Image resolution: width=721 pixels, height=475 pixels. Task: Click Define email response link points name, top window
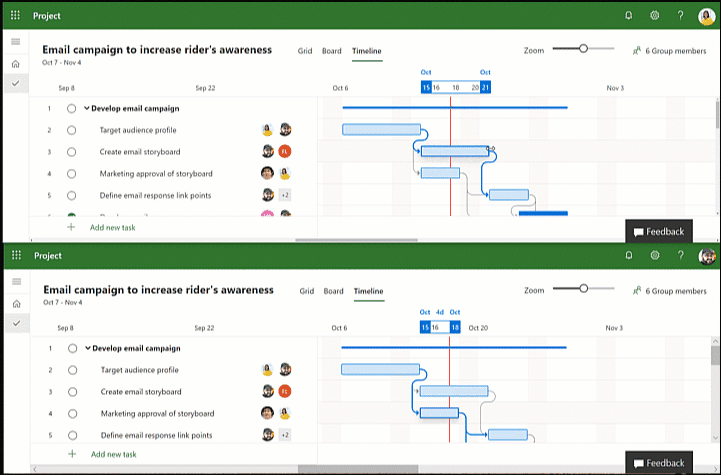tap(155, 195)
